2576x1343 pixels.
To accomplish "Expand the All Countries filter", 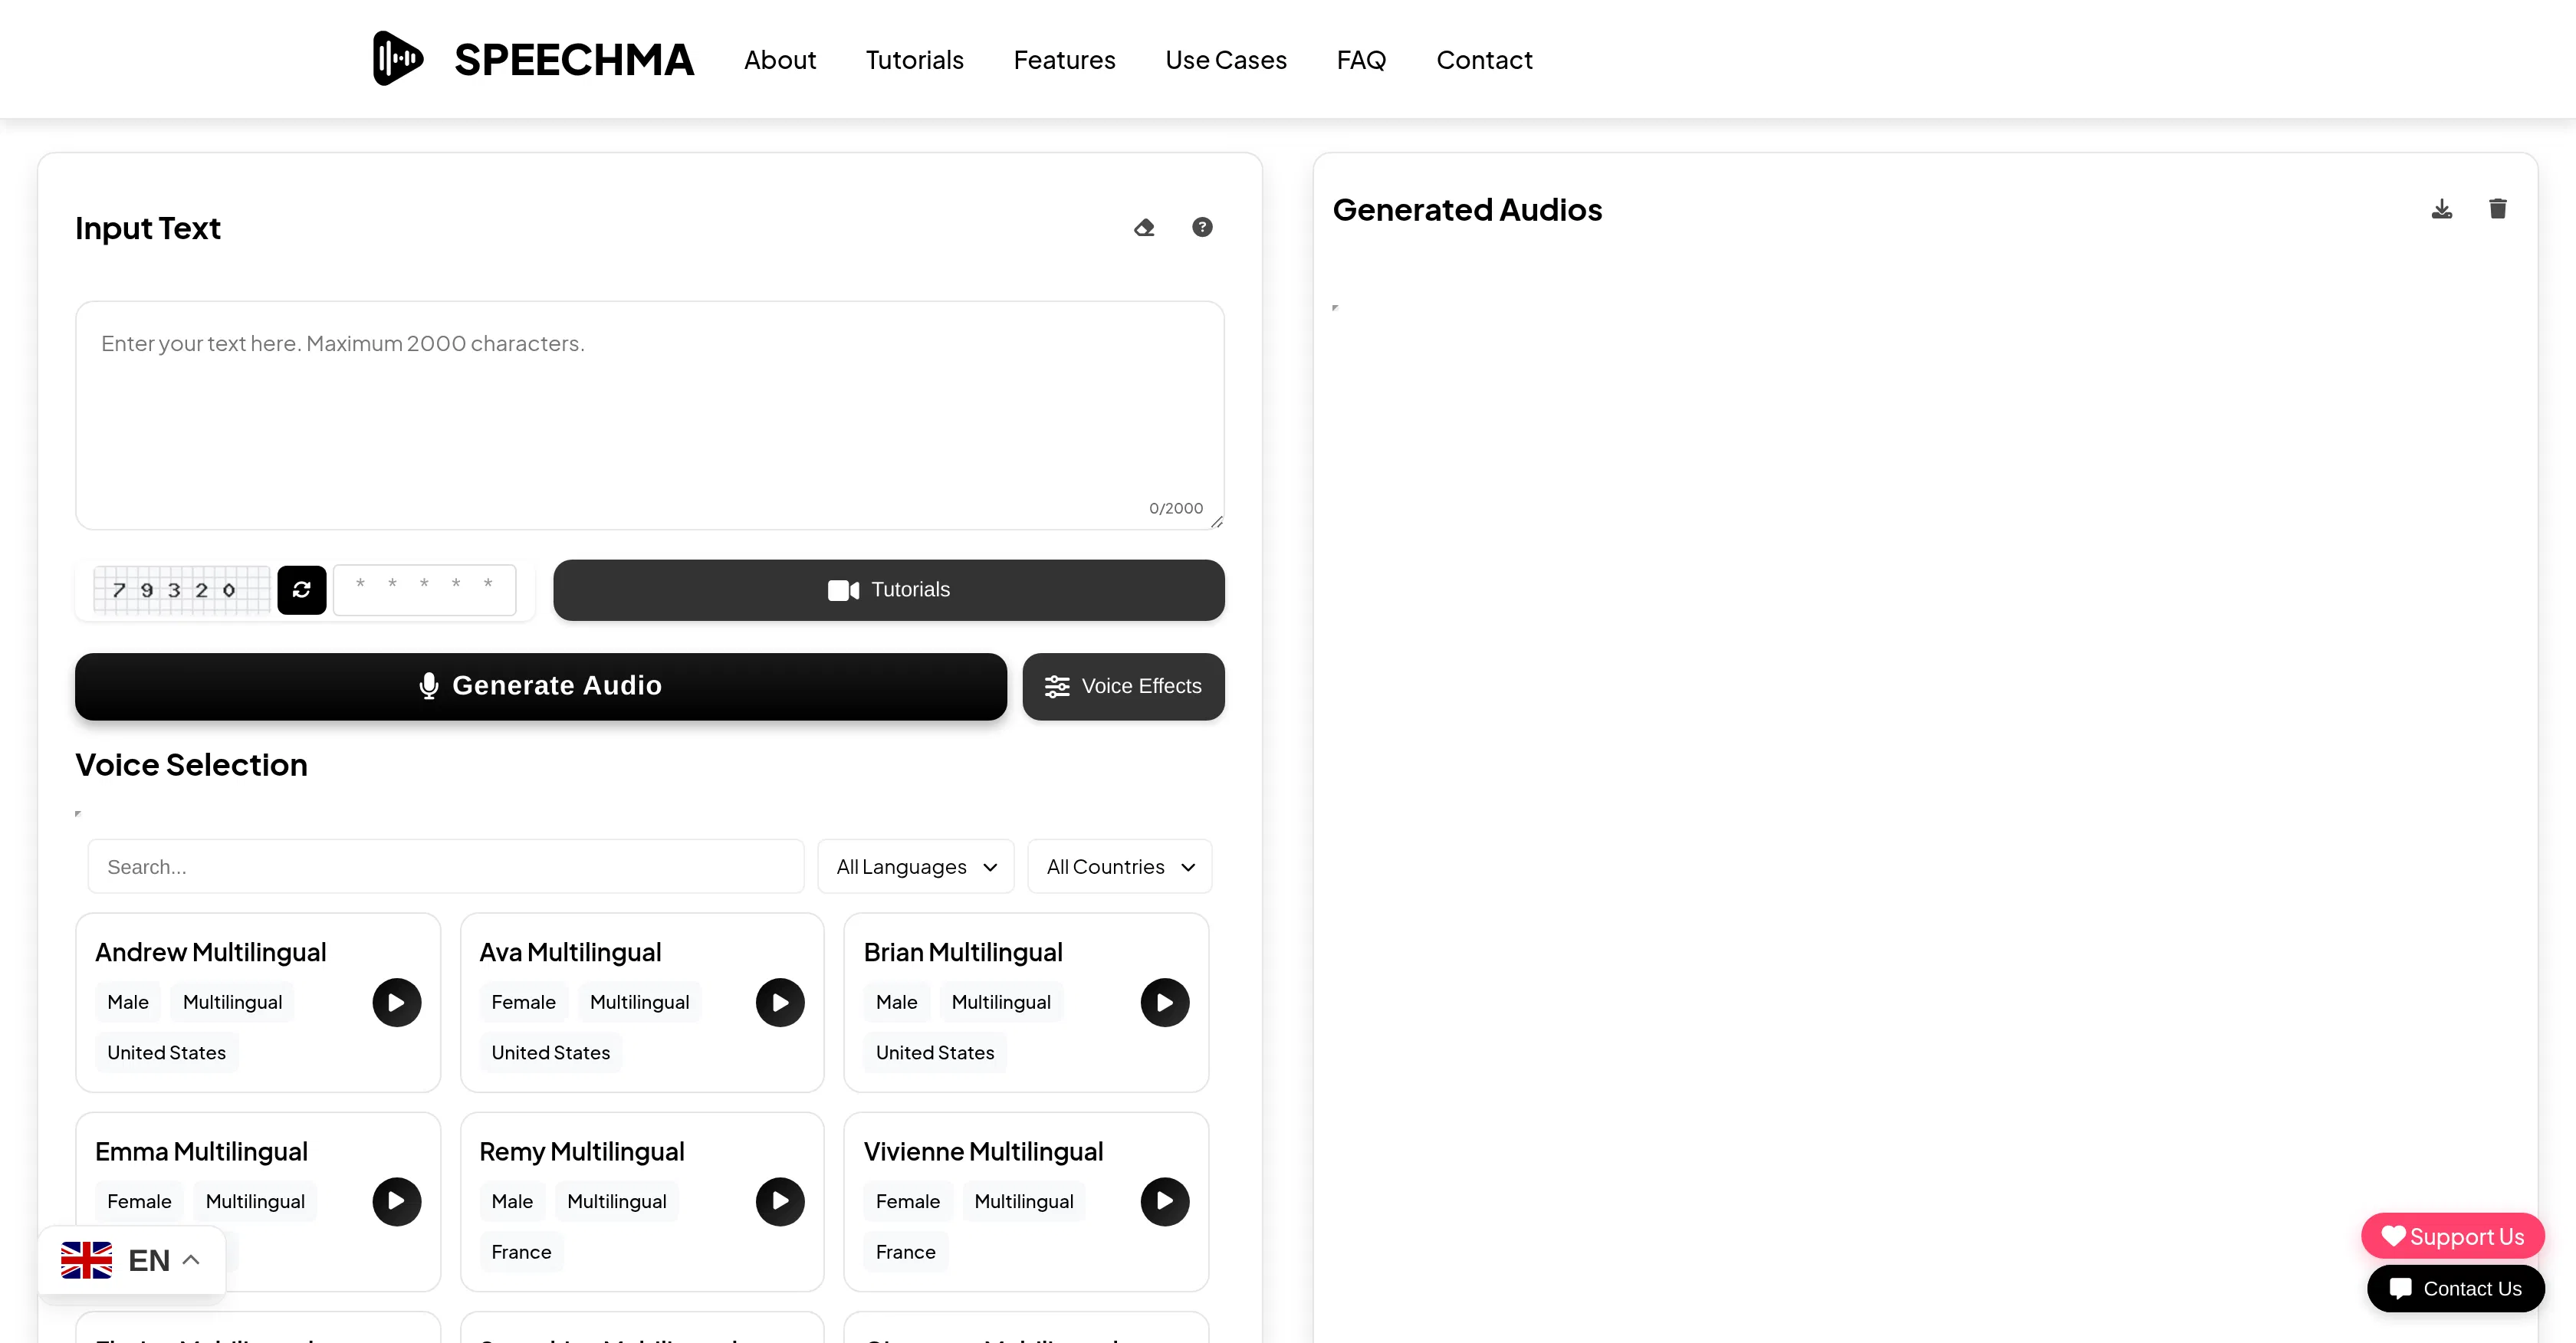I will 1119,866.
